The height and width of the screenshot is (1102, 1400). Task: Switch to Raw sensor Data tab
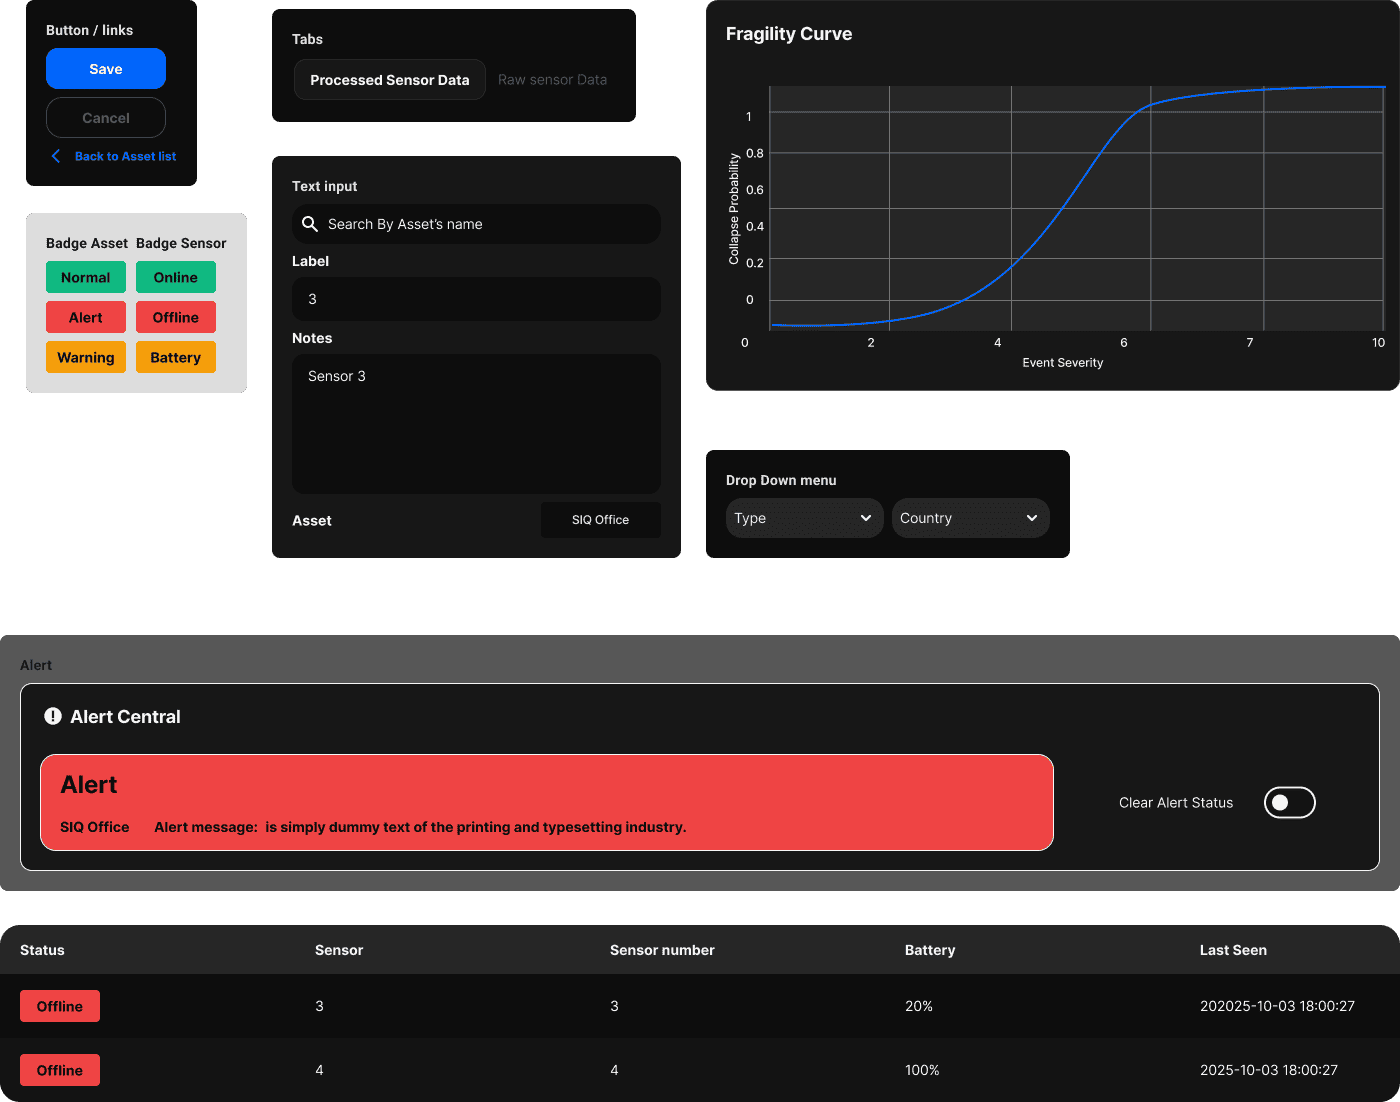click(552, 80)
